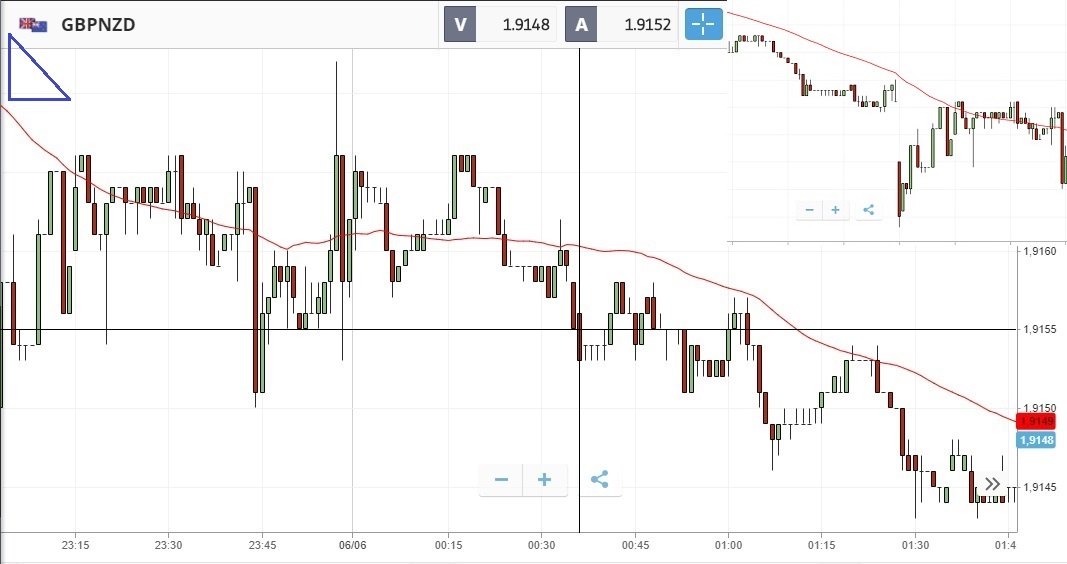Click the blue 1,9148 price label
Viewport: 1067px width, 564px height.
click(1037, 440)
